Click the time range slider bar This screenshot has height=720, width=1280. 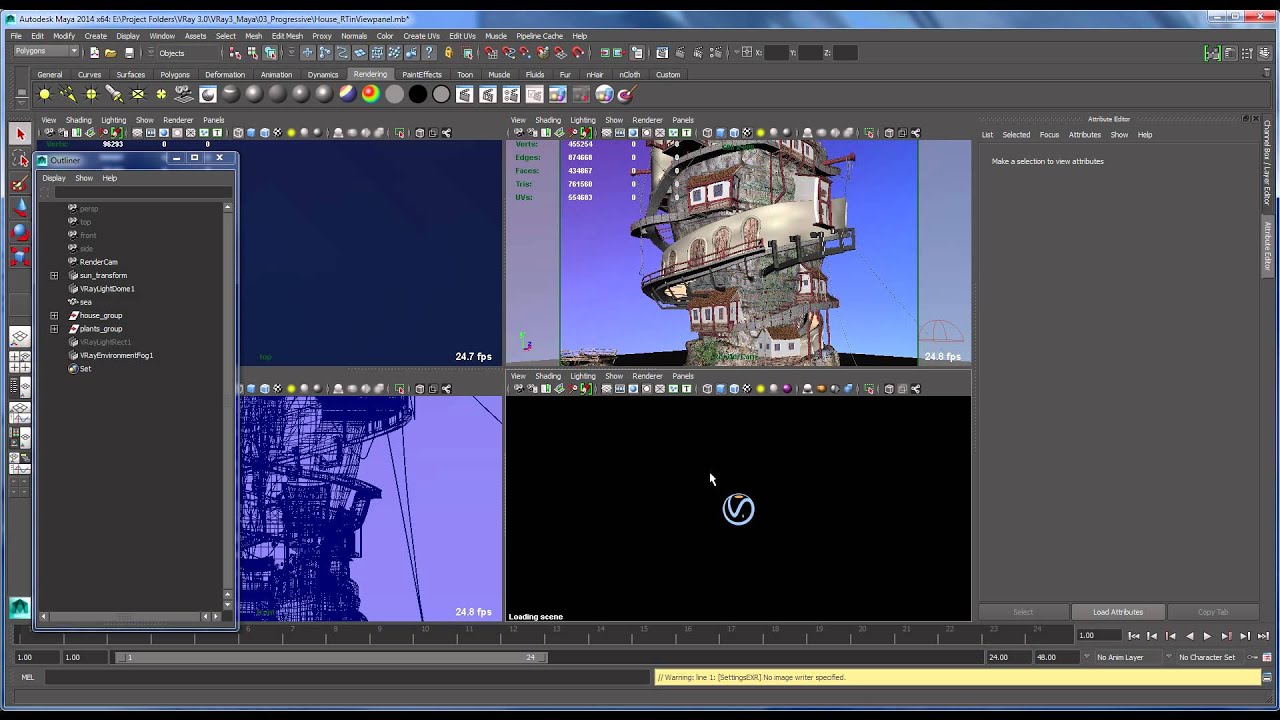pos(331,657)
